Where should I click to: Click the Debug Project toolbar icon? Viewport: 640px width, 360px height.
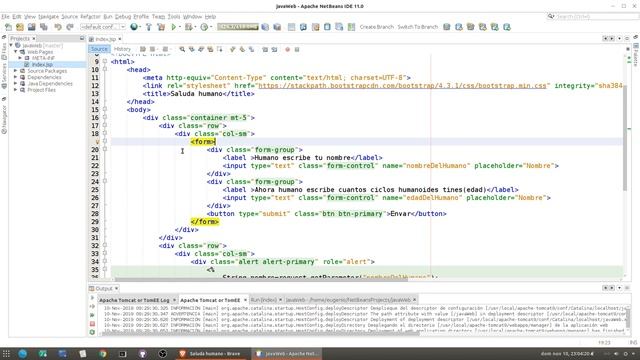(188, 27)
